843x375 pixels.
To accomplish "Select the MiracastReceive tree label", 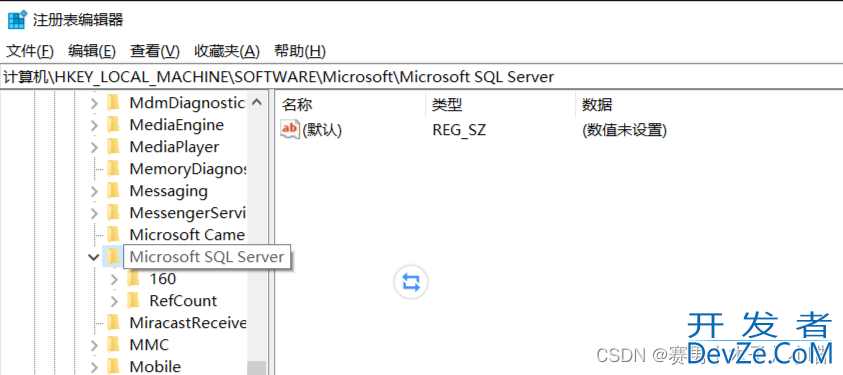I will click(188, 323).
